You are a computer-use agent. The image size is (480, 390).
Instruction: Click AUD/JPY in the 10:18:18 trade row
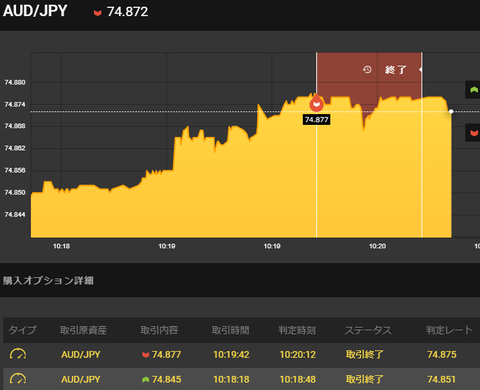[x=81, y=379]
